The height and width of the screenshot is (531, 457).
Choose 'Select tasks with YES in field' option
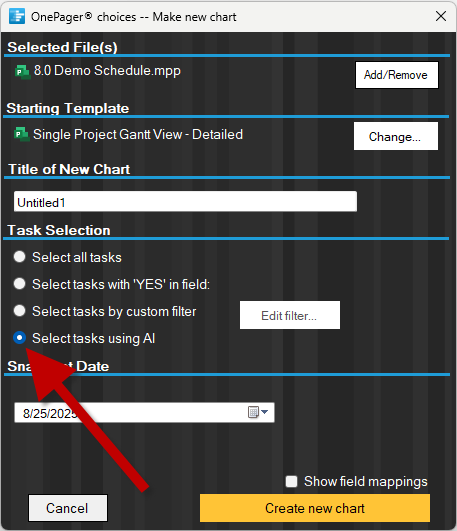[20, 284]
